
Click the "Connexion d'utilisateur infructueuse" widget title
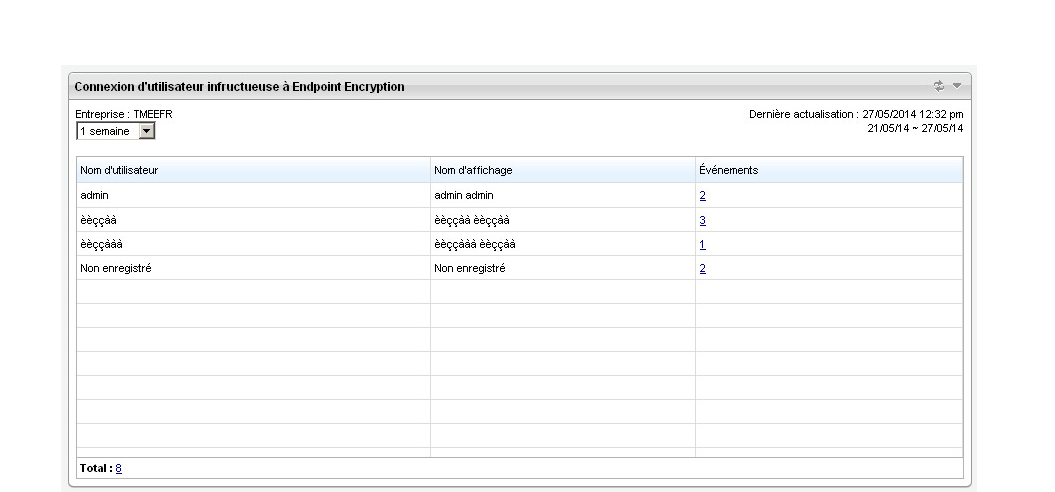click(x=240, y=87)
